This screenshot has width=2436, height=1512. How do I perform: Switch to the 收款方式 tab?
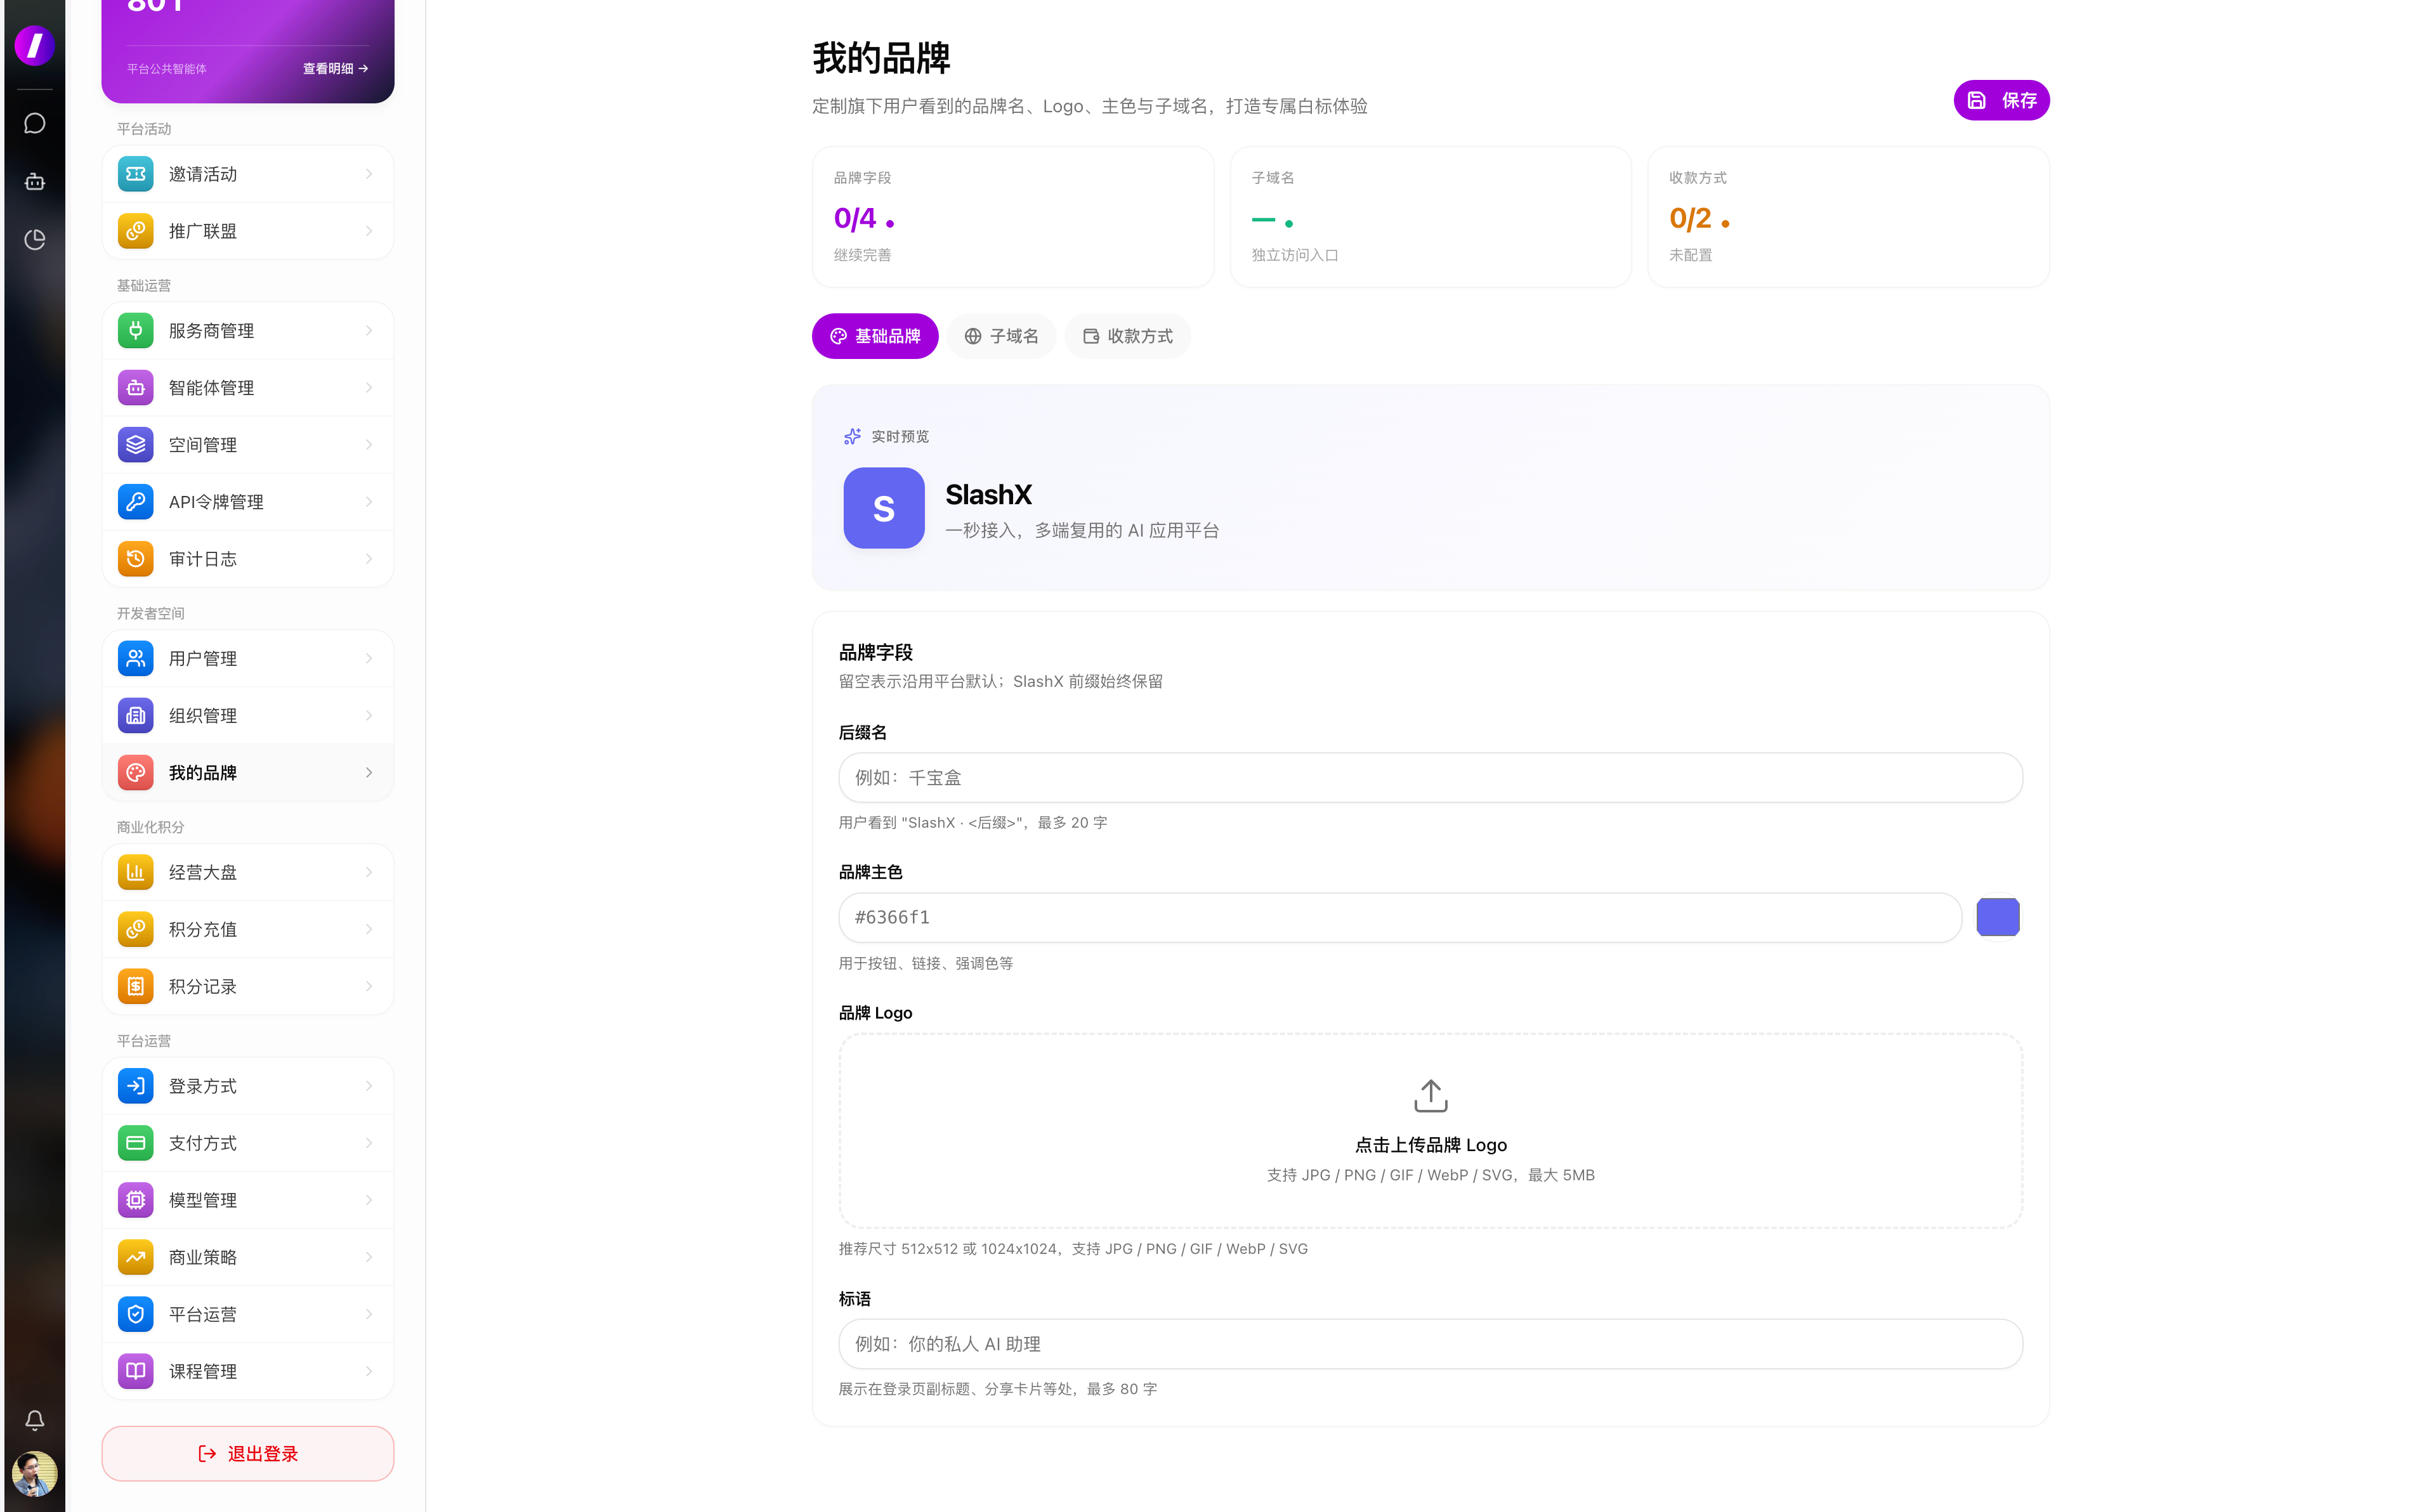pos(1128,336)
